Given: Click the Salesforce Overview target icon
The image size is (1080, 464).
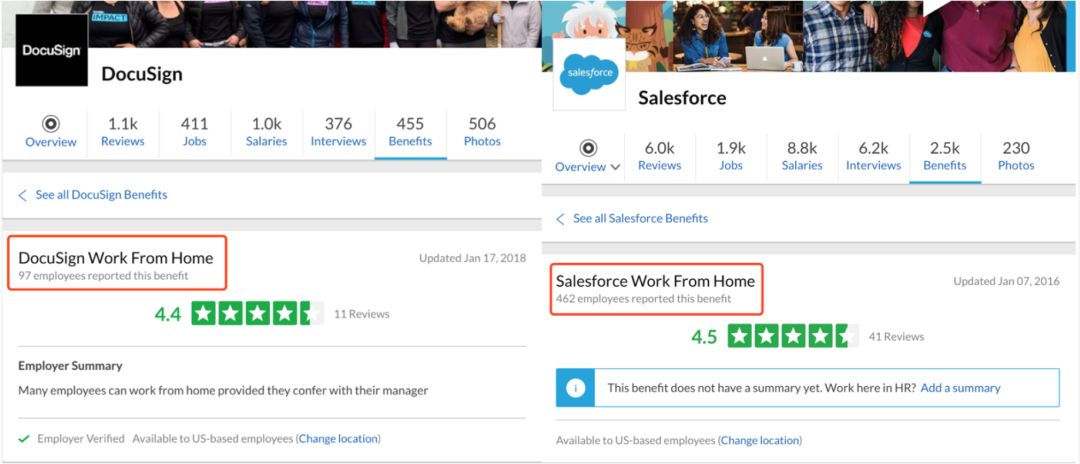Looking at the screenshot, I should pos(589,148).
